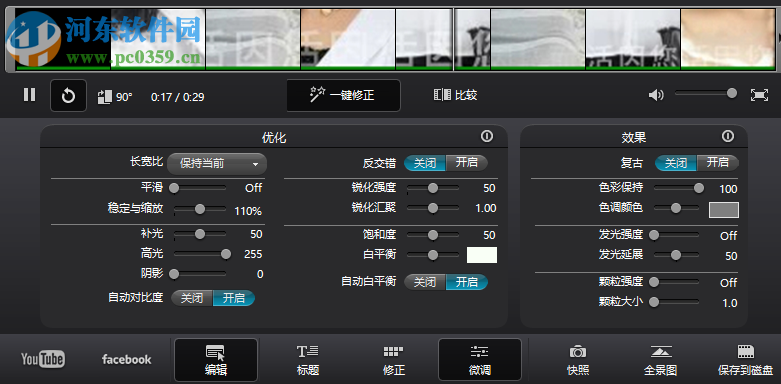
Task: Click the 110% stabilize value
Action: click(248, 211)
